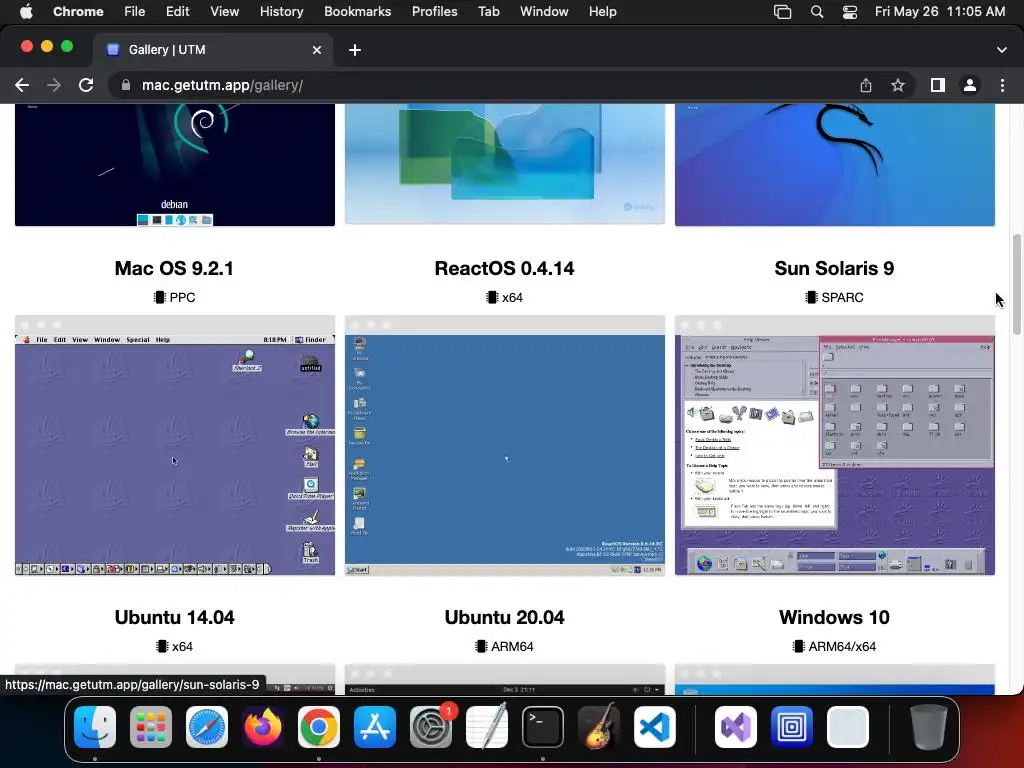
Task: Open UTM app from the Dock
Action: [x=792, y=727]
